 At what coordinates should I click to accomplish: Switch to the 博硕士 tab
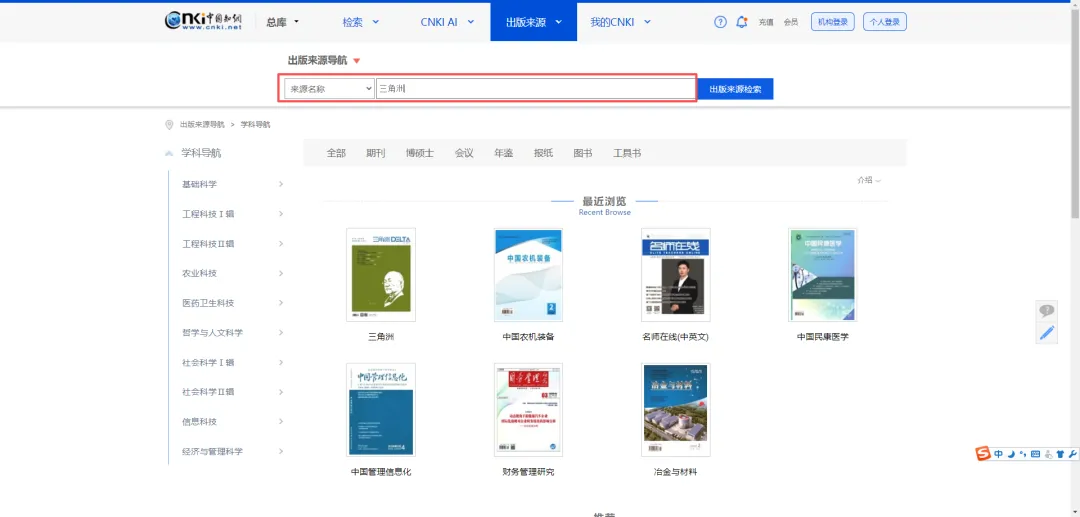coord(420,154)
